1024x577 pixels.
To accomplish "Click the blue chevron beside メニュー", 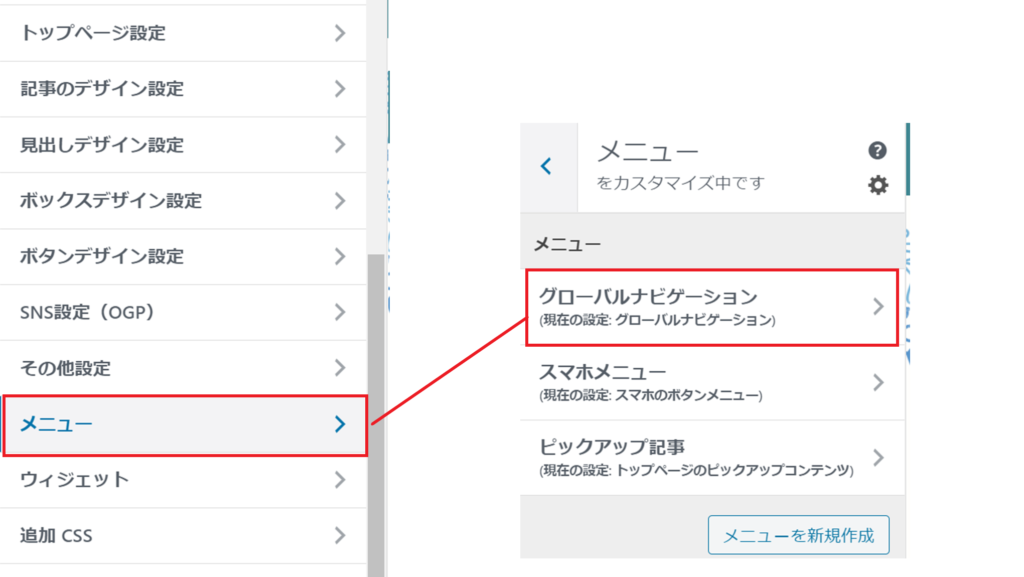I will point(340,424).
